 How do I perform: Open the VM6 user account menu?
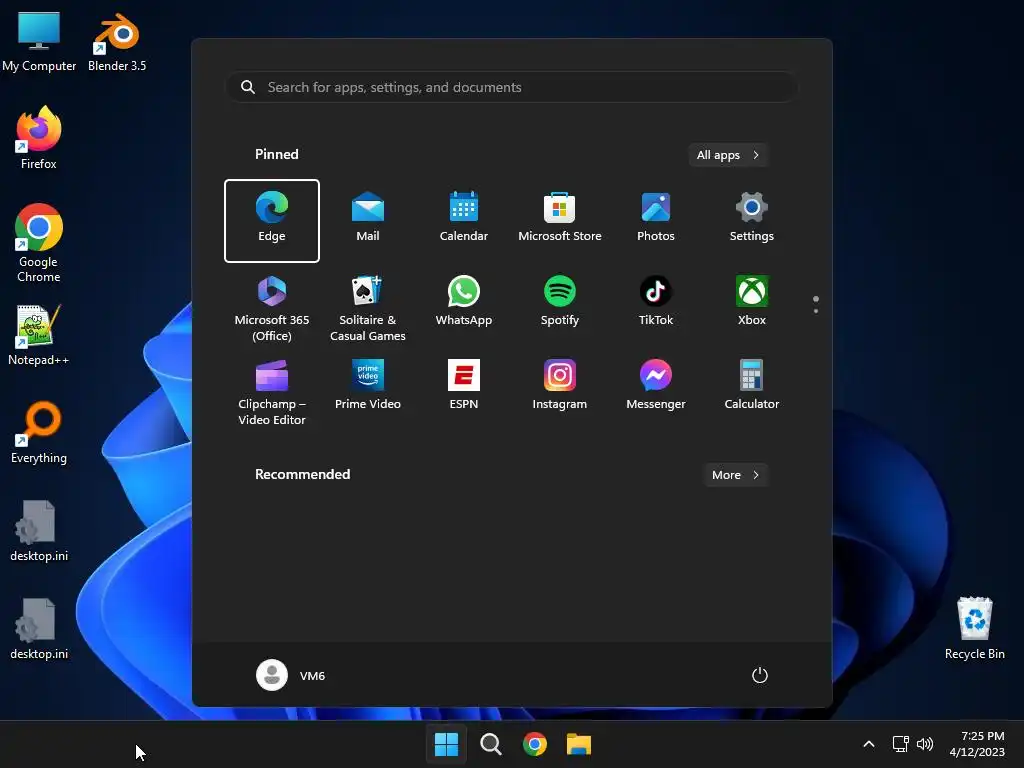click(291, 675)
